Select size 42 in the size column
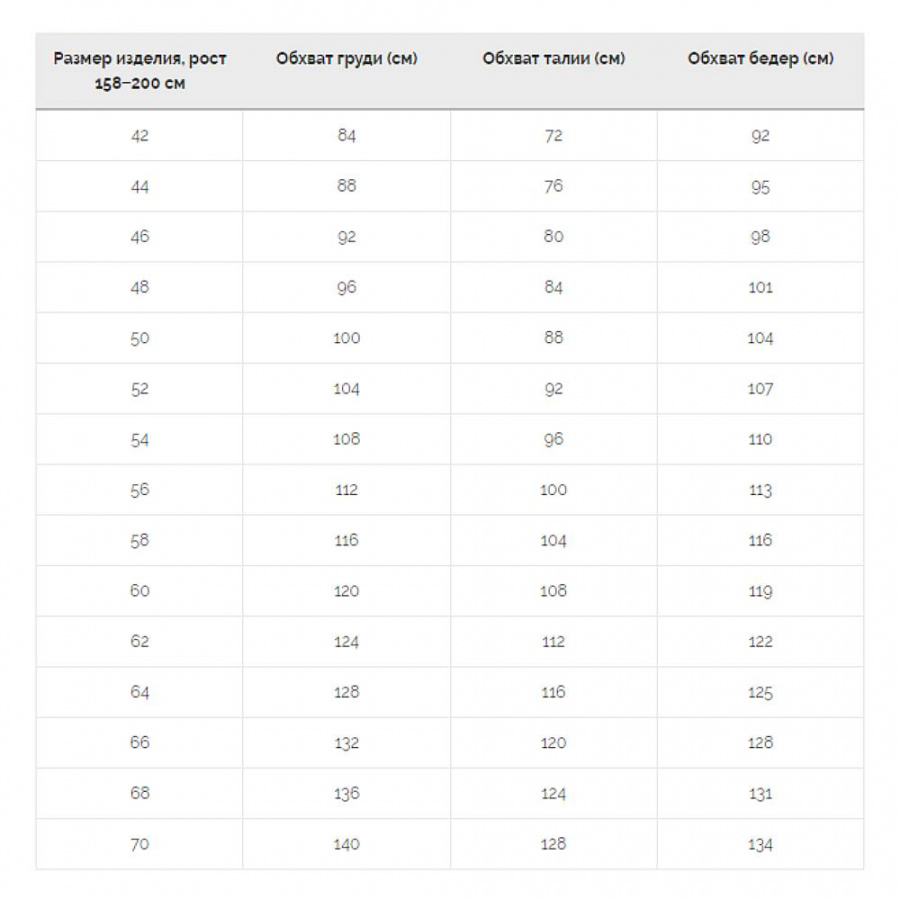This screenshot has height=900, width=900. pos(140,135)
